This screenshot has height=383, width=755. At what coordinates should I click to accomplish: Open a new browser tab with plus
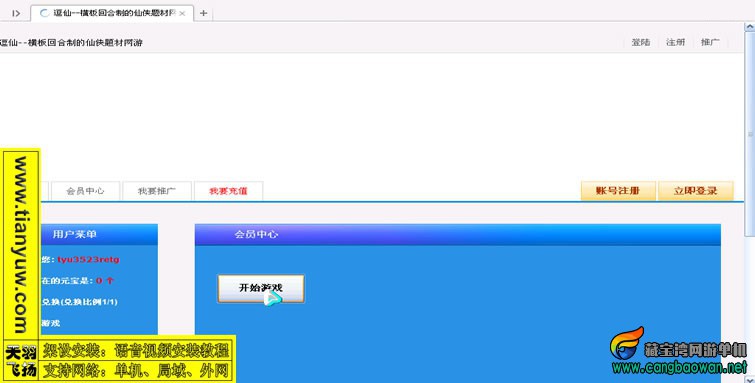click(203, 13)
